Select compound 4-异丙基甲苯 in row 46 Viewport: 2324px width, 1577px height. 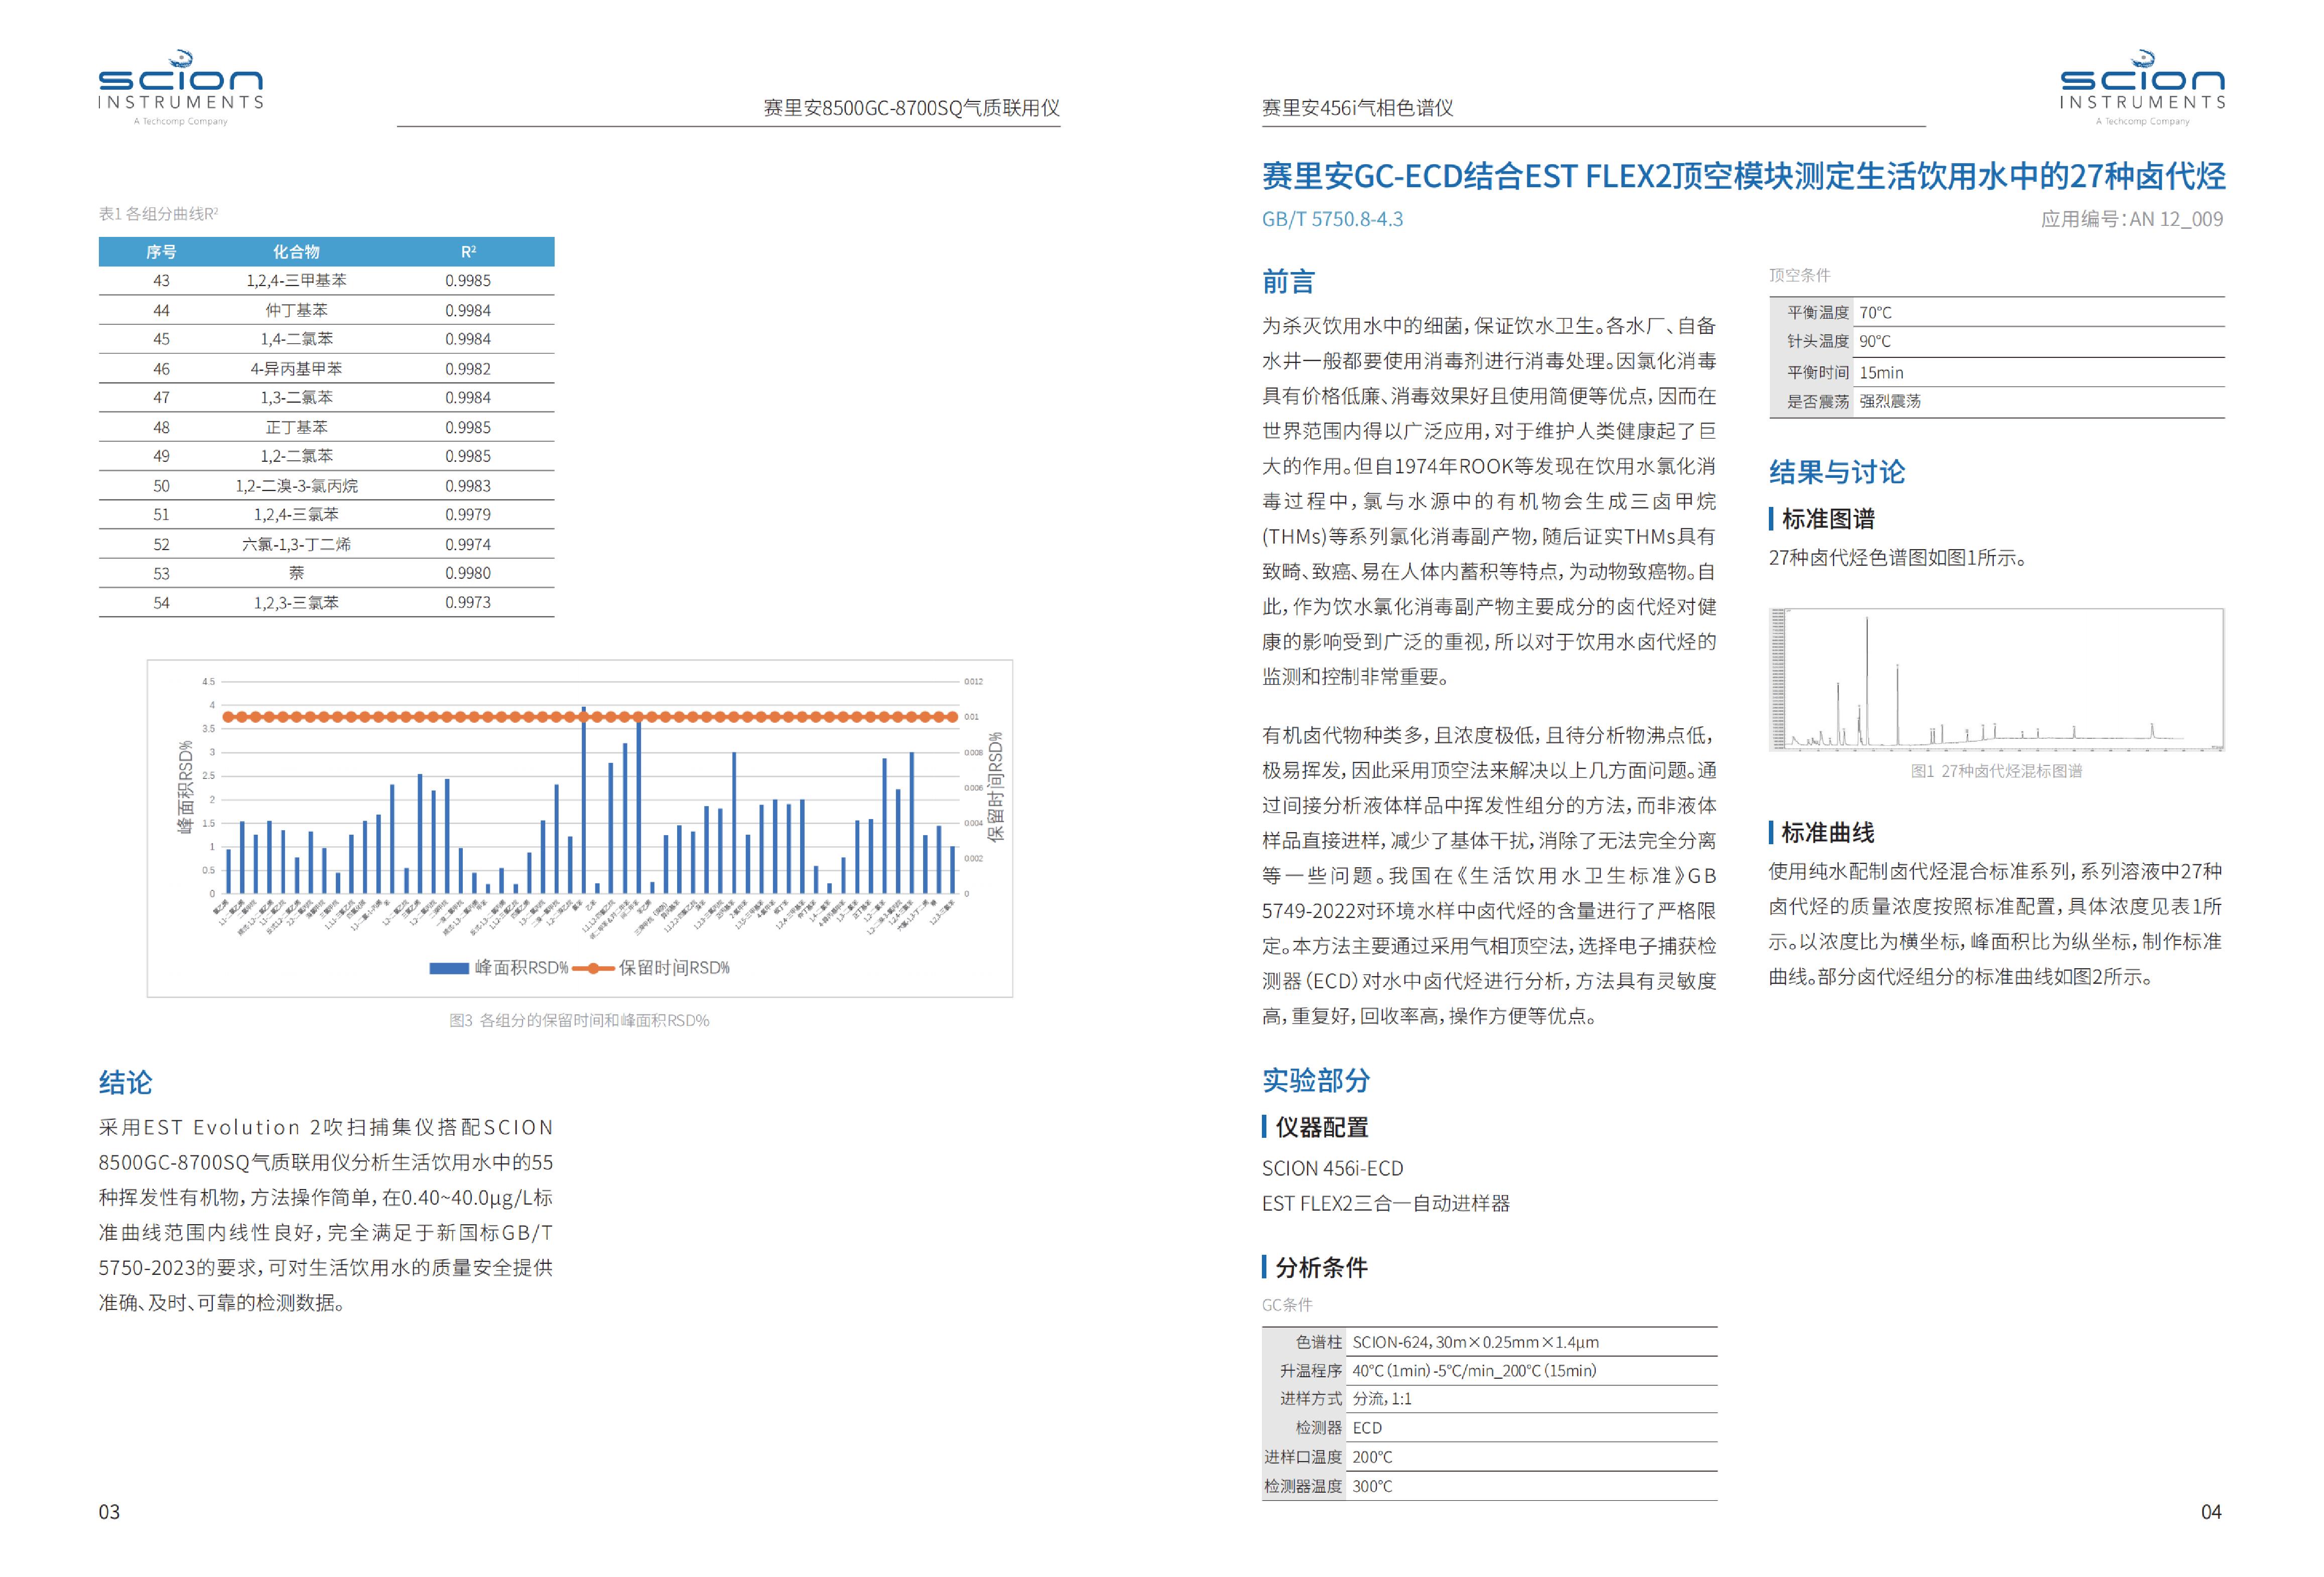click(296, 369)
